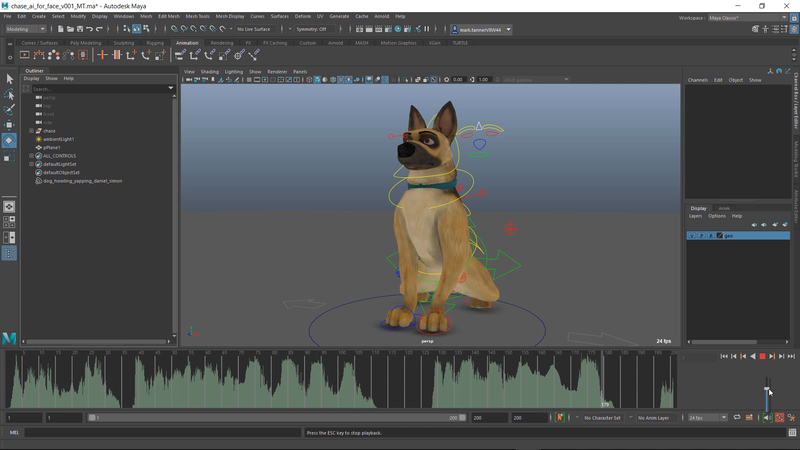Screen dimensions: 800x450
Task: Switch to the Rigging shelf tab
Action: tap(155, 43)
